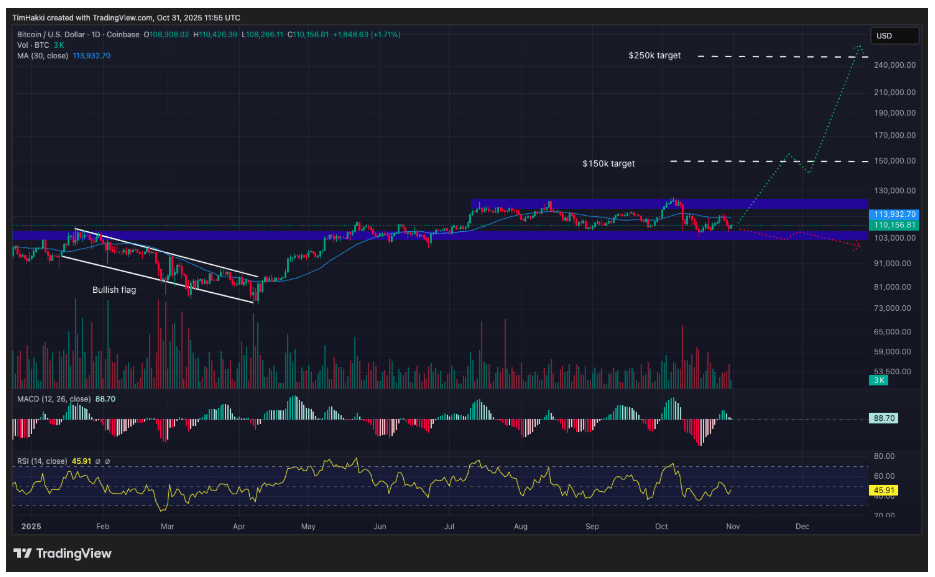Click the '$250k target' annotation label

coord(654,55)
